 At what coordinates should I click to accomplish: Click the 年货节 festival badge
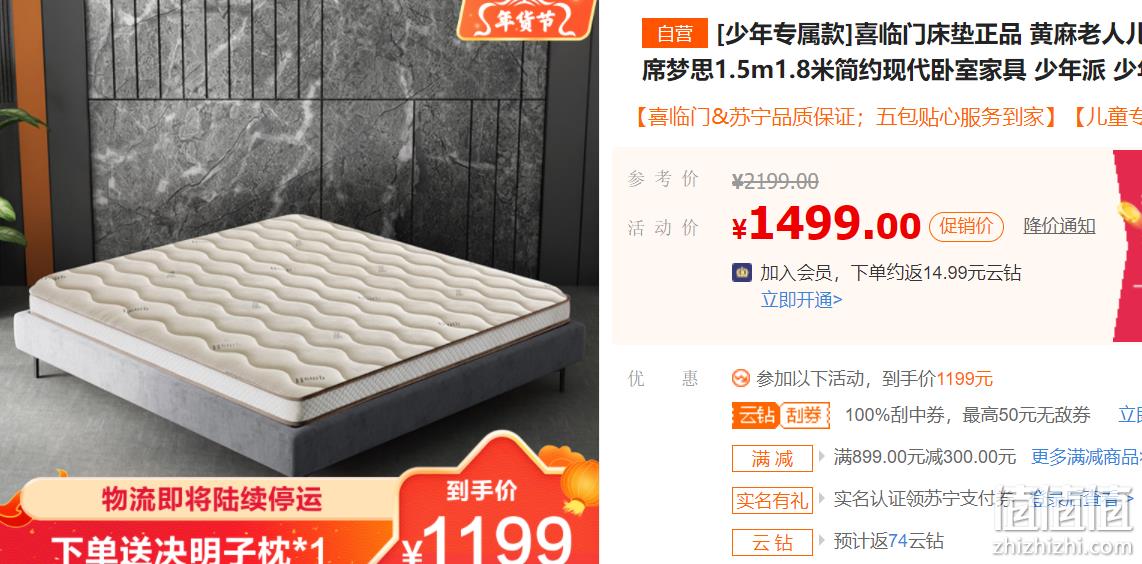(526, 19)
